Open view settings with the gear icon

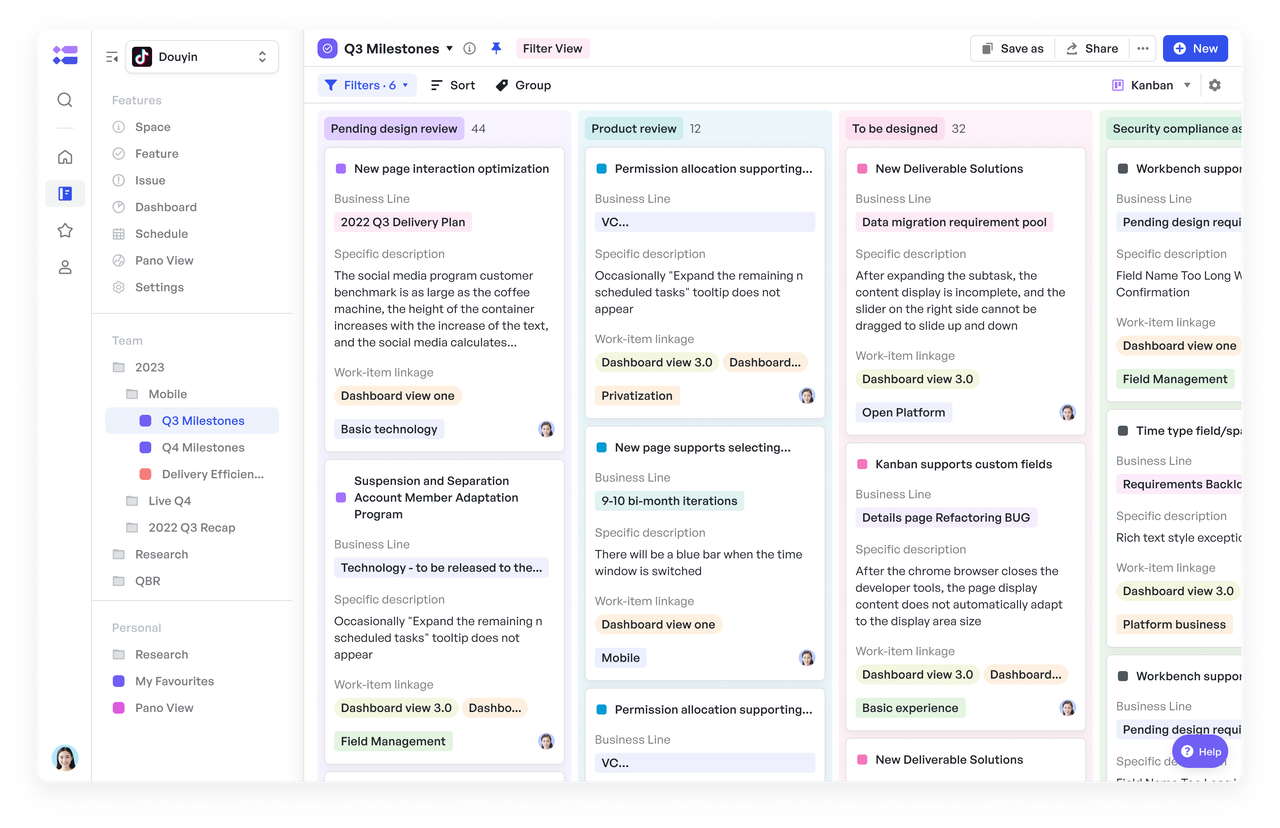click(x=1214, y=85)
